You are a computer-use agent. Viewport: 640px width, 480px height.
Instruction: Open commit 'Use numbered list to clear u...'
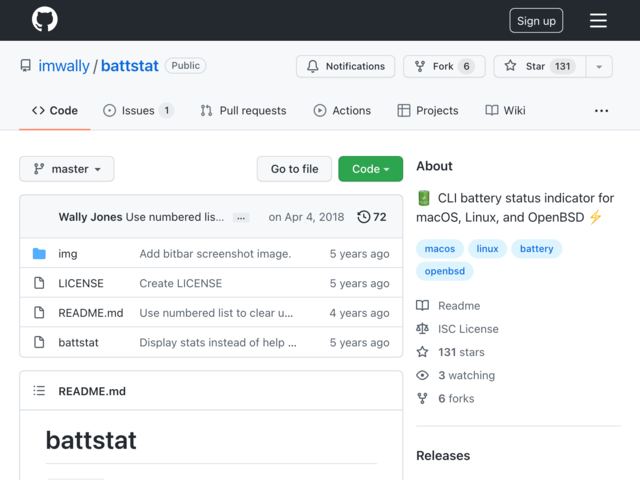216,313
